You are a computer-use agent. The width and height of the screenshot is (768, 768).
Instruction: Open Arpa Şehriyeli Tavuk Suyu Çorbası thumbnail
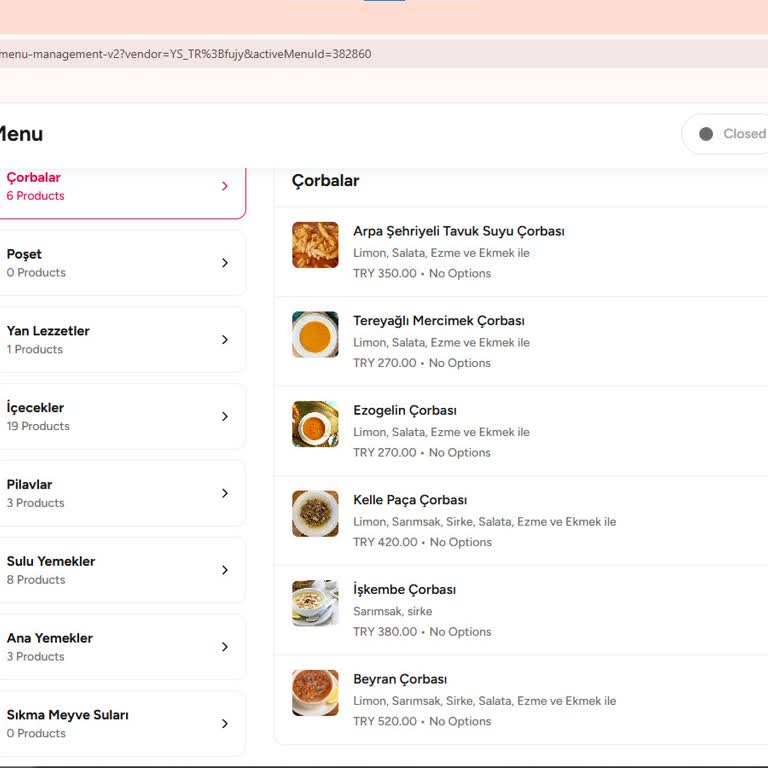tap(315, 245)
